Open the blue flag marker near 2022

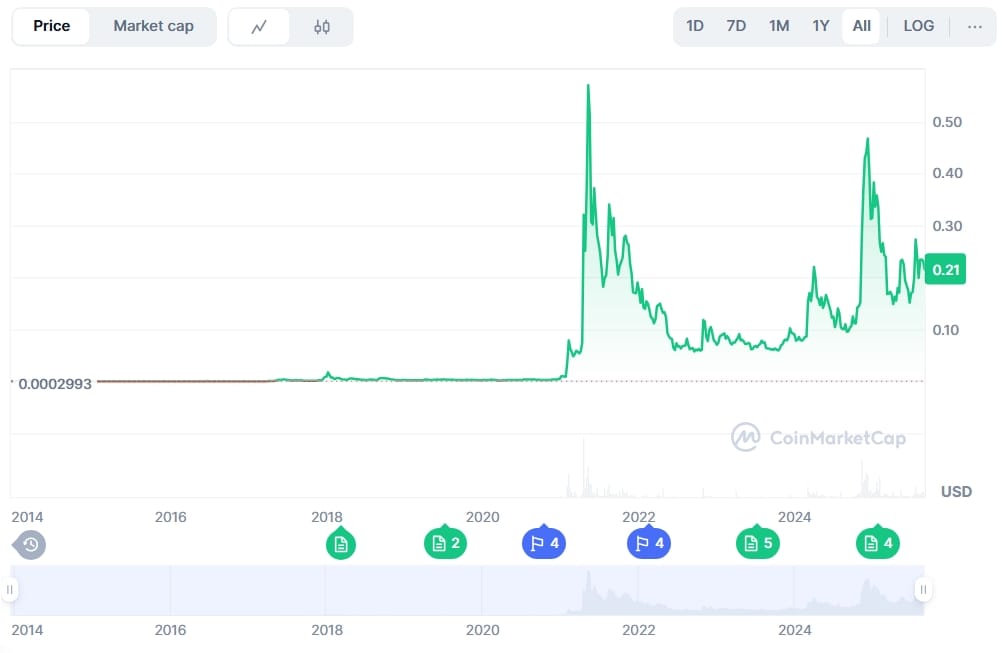[648, 544]
